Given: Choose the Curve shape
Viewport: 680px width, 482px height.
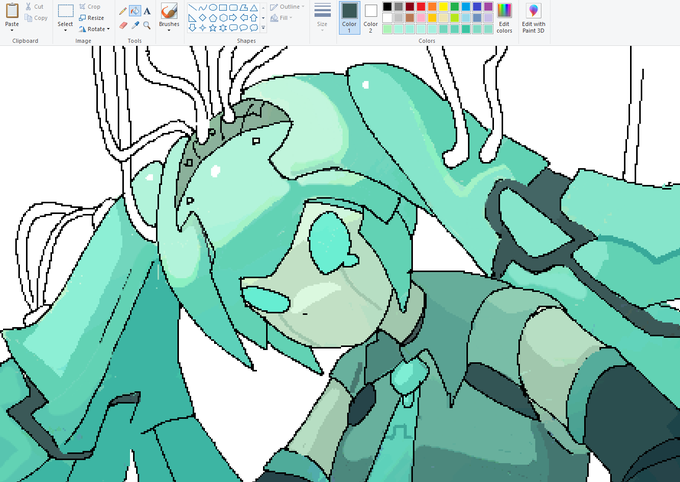Looking at the screenshot, I should pyautogui.click(x=203, y=8).
